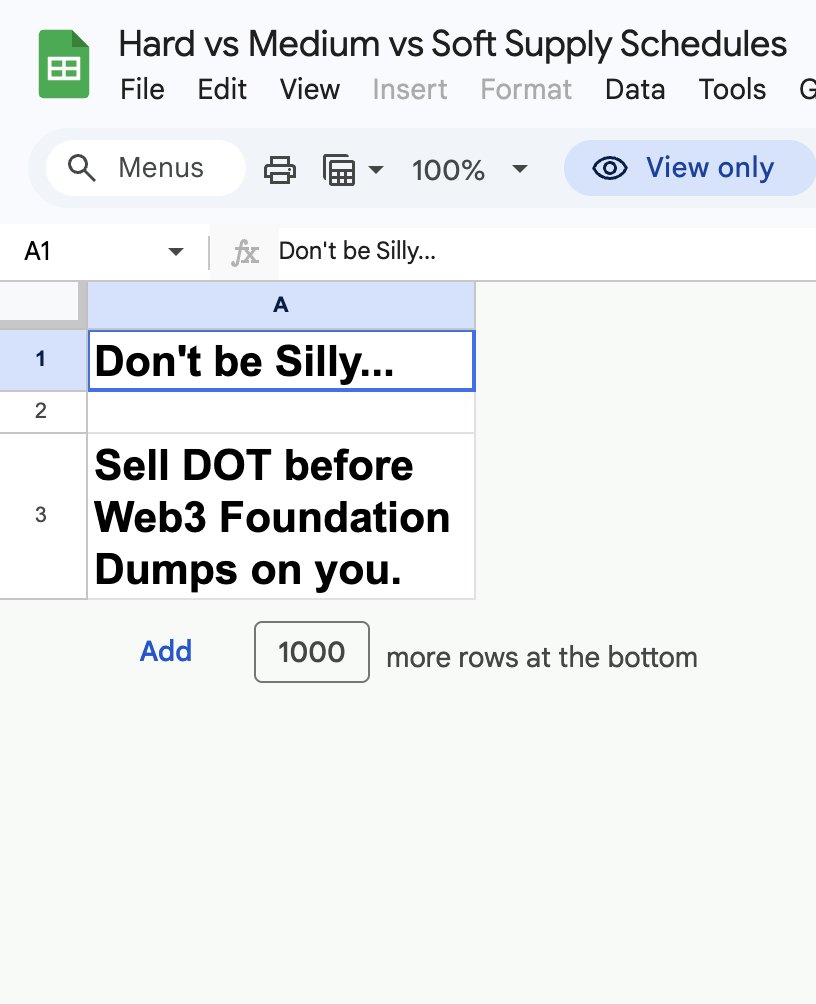Select cell "Don't be Silly..."

pyautogui.click(x=281, y=360)
